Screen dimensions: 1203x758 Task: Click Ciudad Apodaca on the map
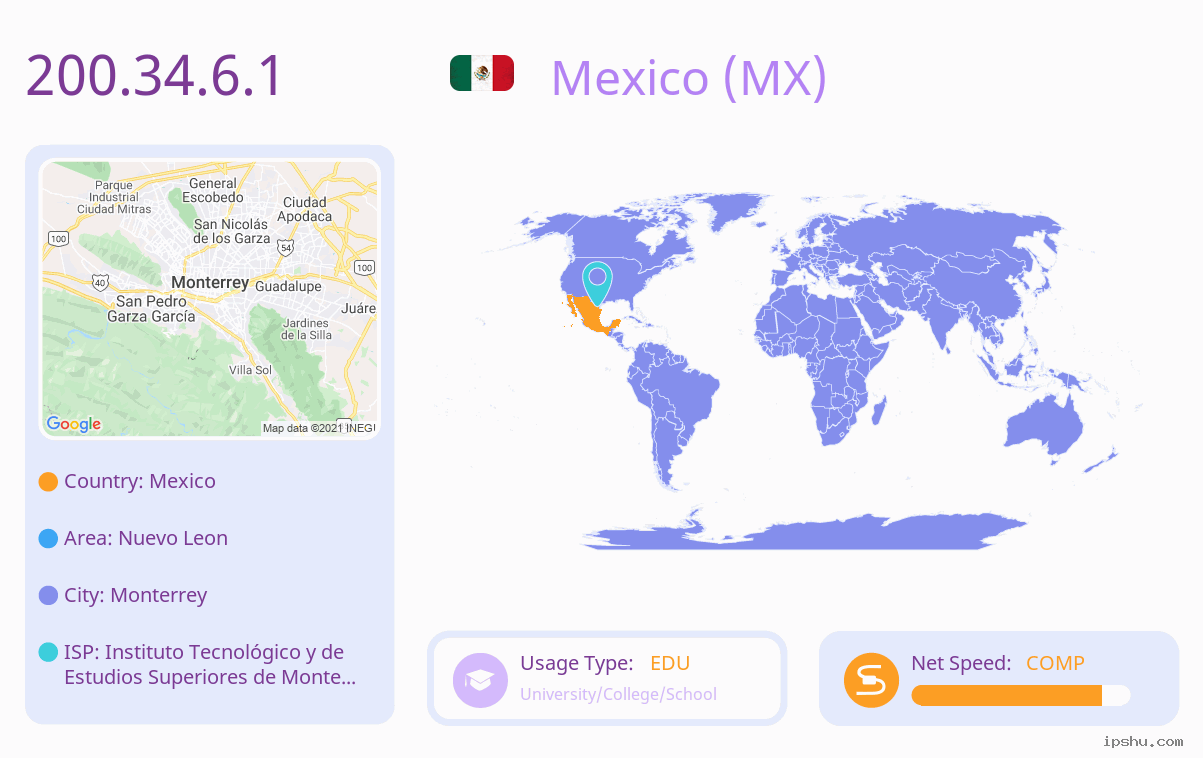click(x=305, y=209)
